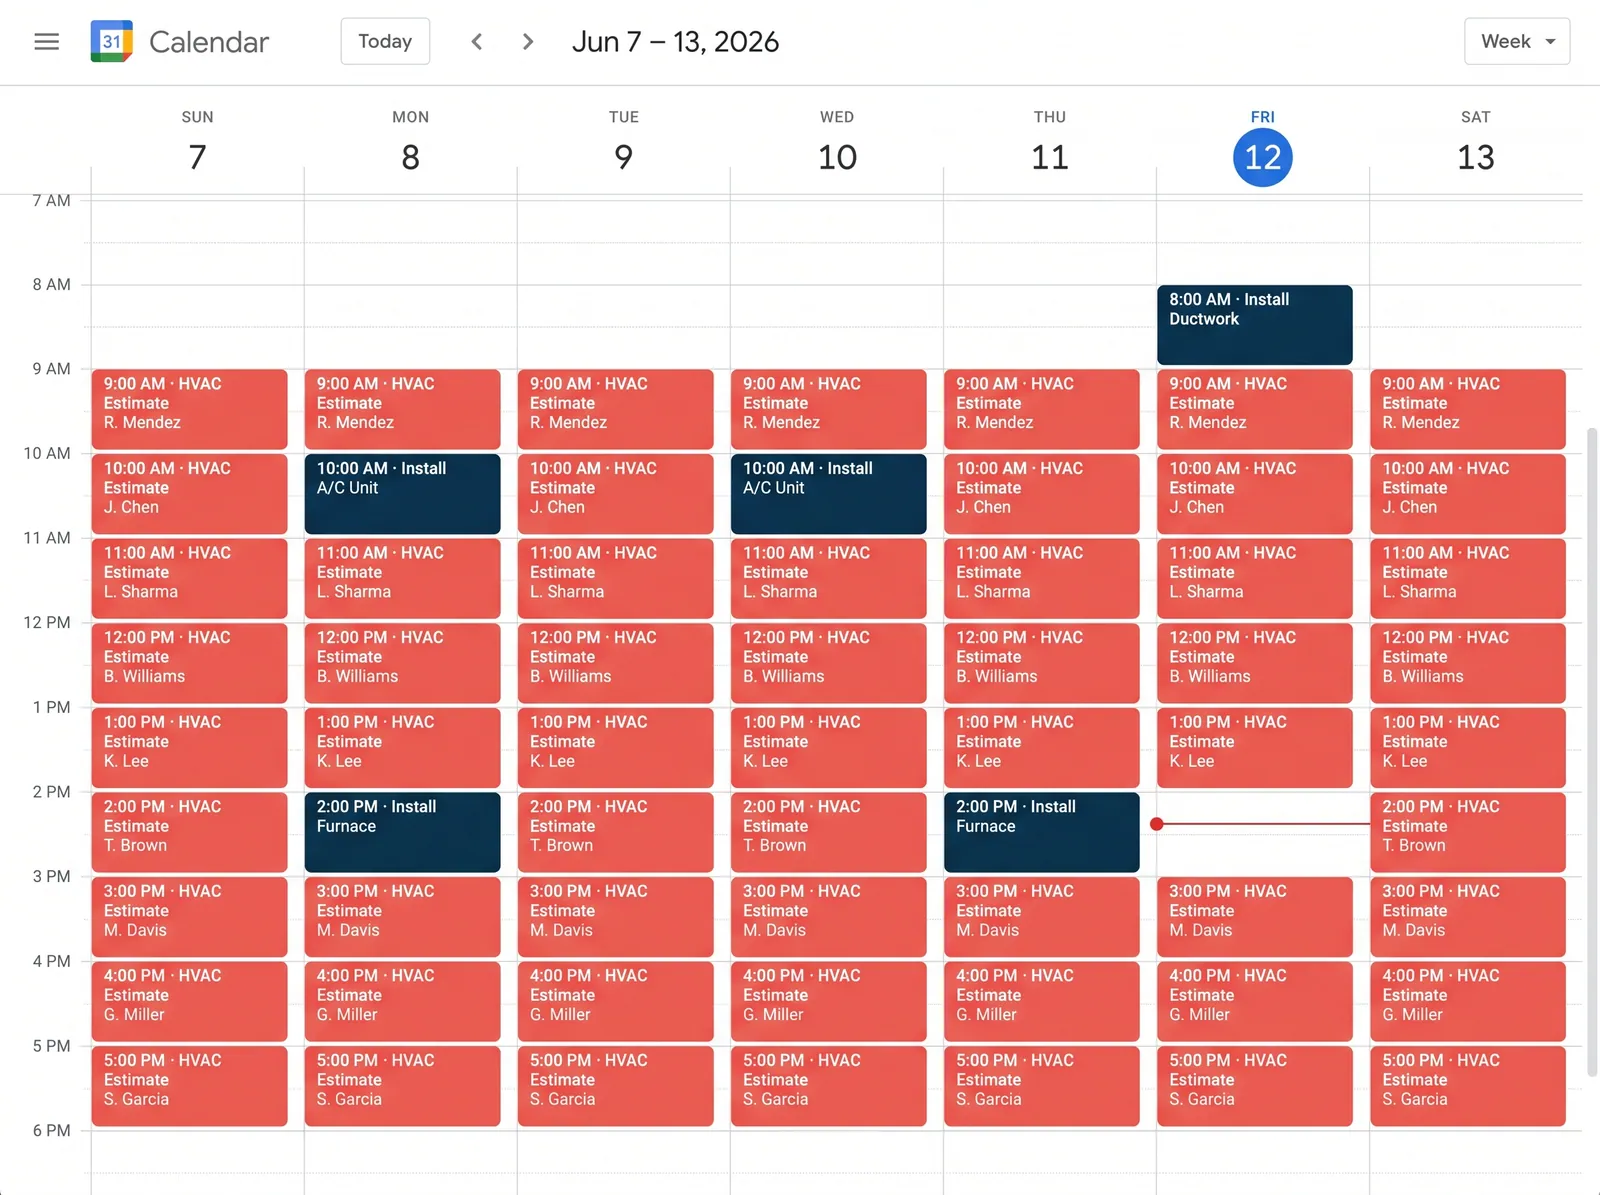Open Saturday 1:00 PM K. Lee estimate
Viewport: 1600px width, 1195px height.
click(1468, 748)
